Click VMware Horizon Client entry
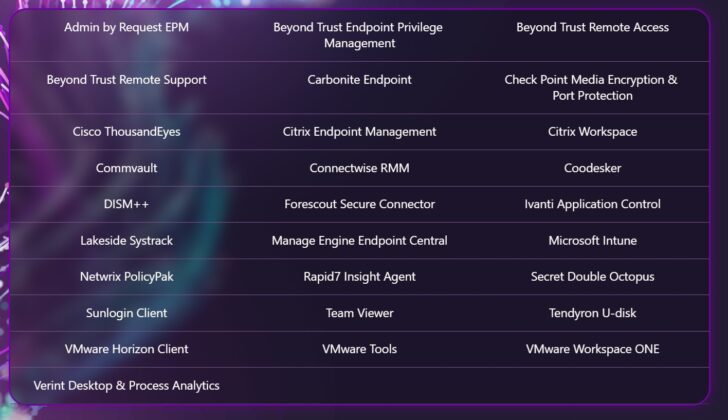The height and width of the screenshot is (420, 728). [126, 349]
